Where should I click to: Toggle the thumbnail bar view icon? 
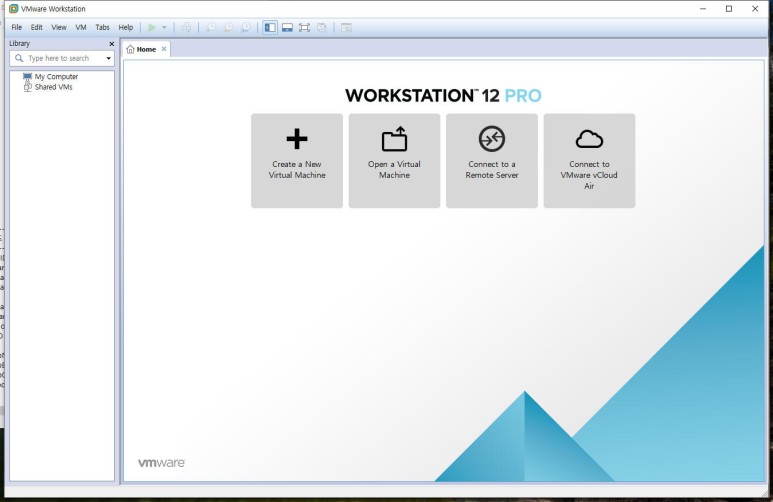point(287,28)
